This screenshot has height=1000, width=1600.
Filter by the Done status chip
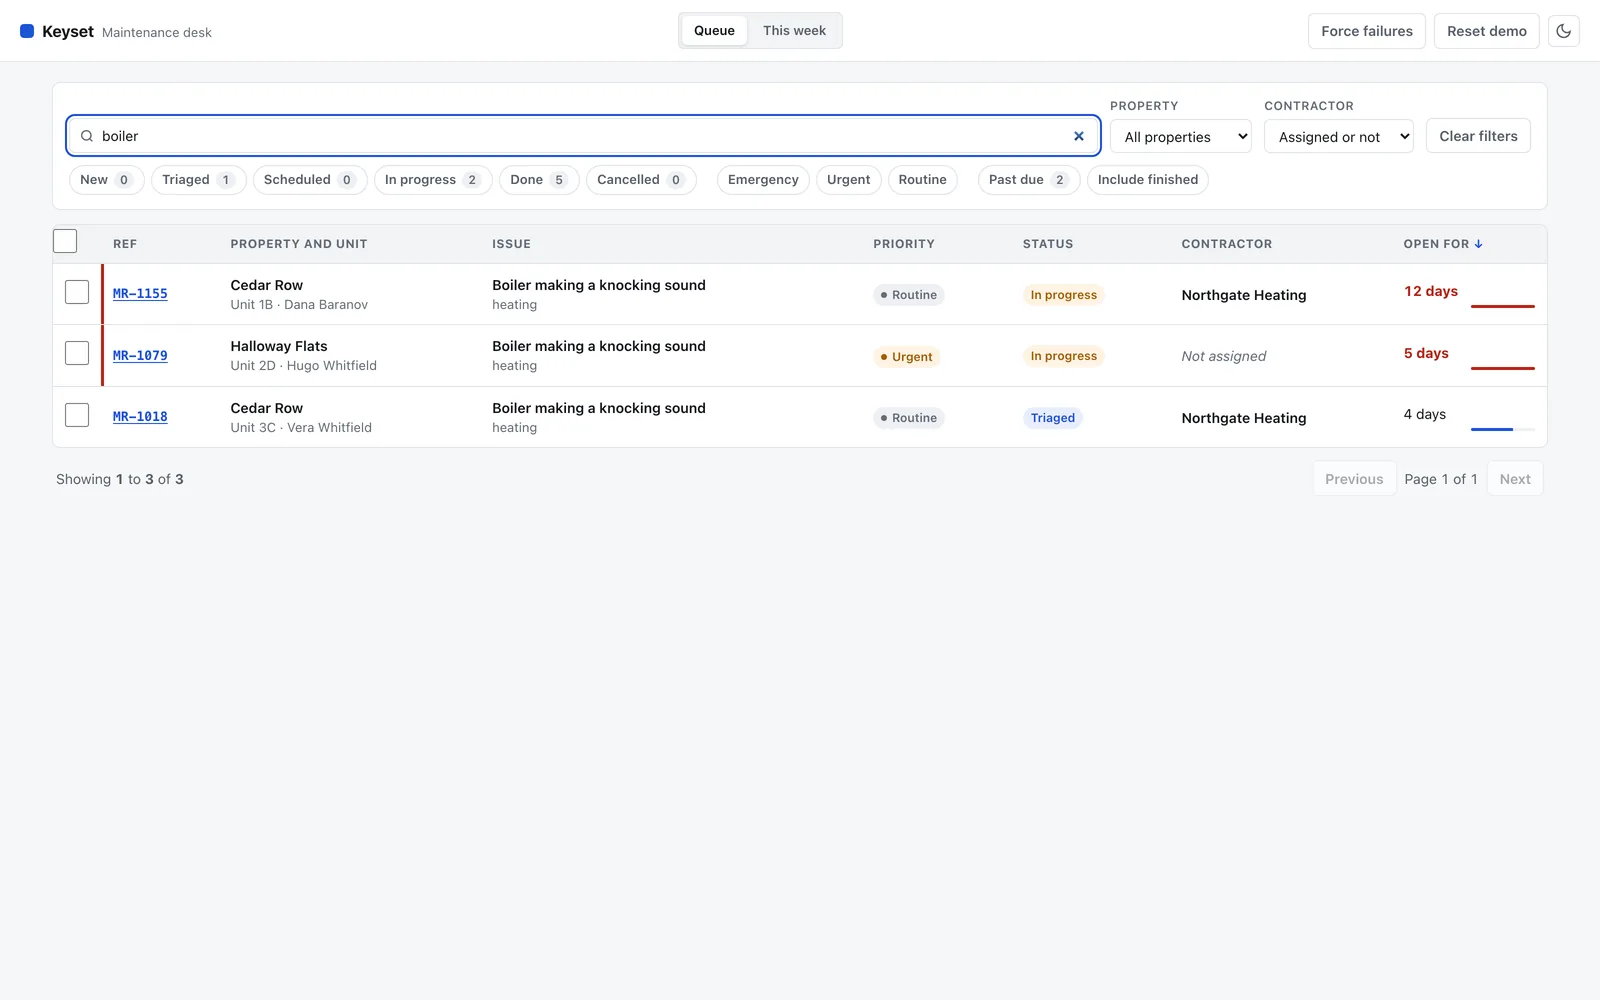click(538, 180)
